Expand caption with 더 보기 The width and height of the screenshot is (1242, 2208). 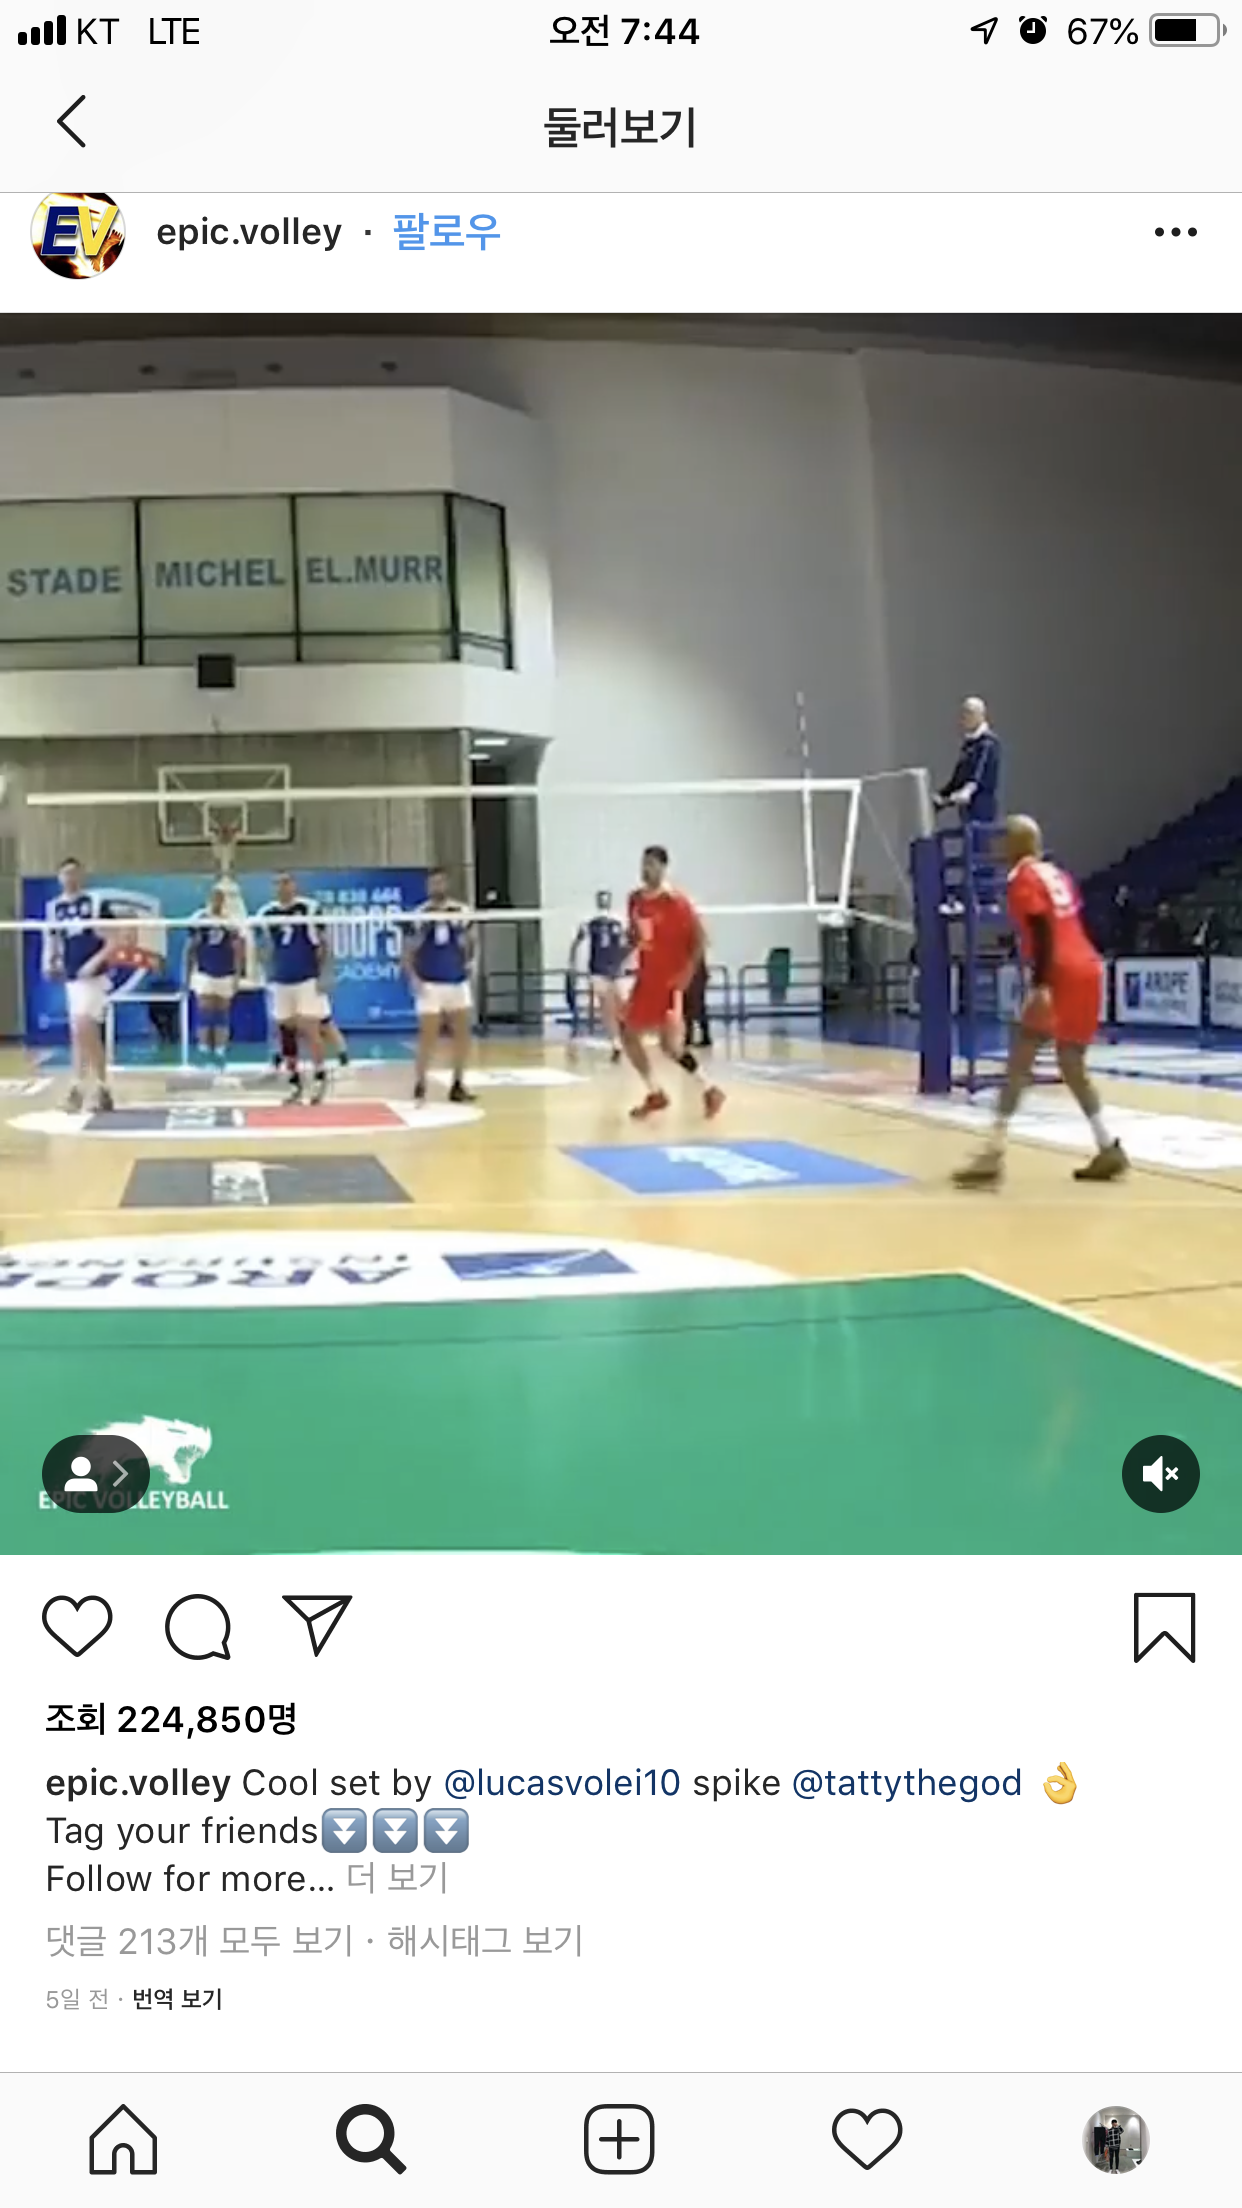[397, 1878]
